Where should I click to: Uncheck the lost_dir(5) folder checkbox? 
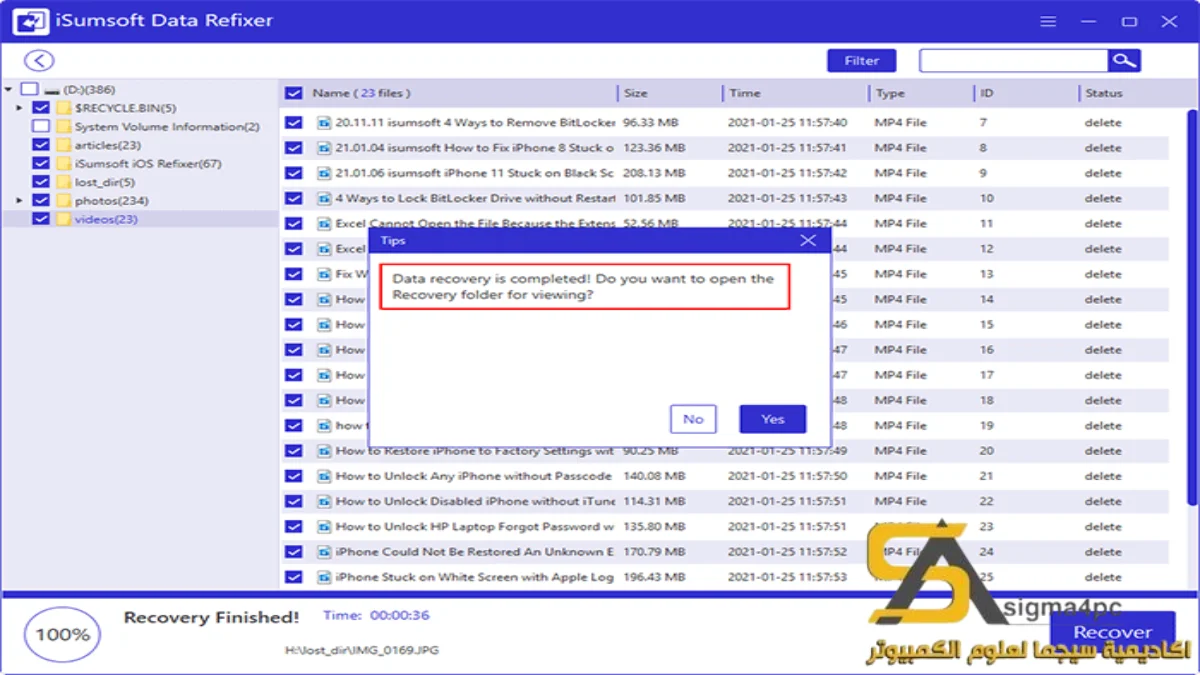(40, 182)
